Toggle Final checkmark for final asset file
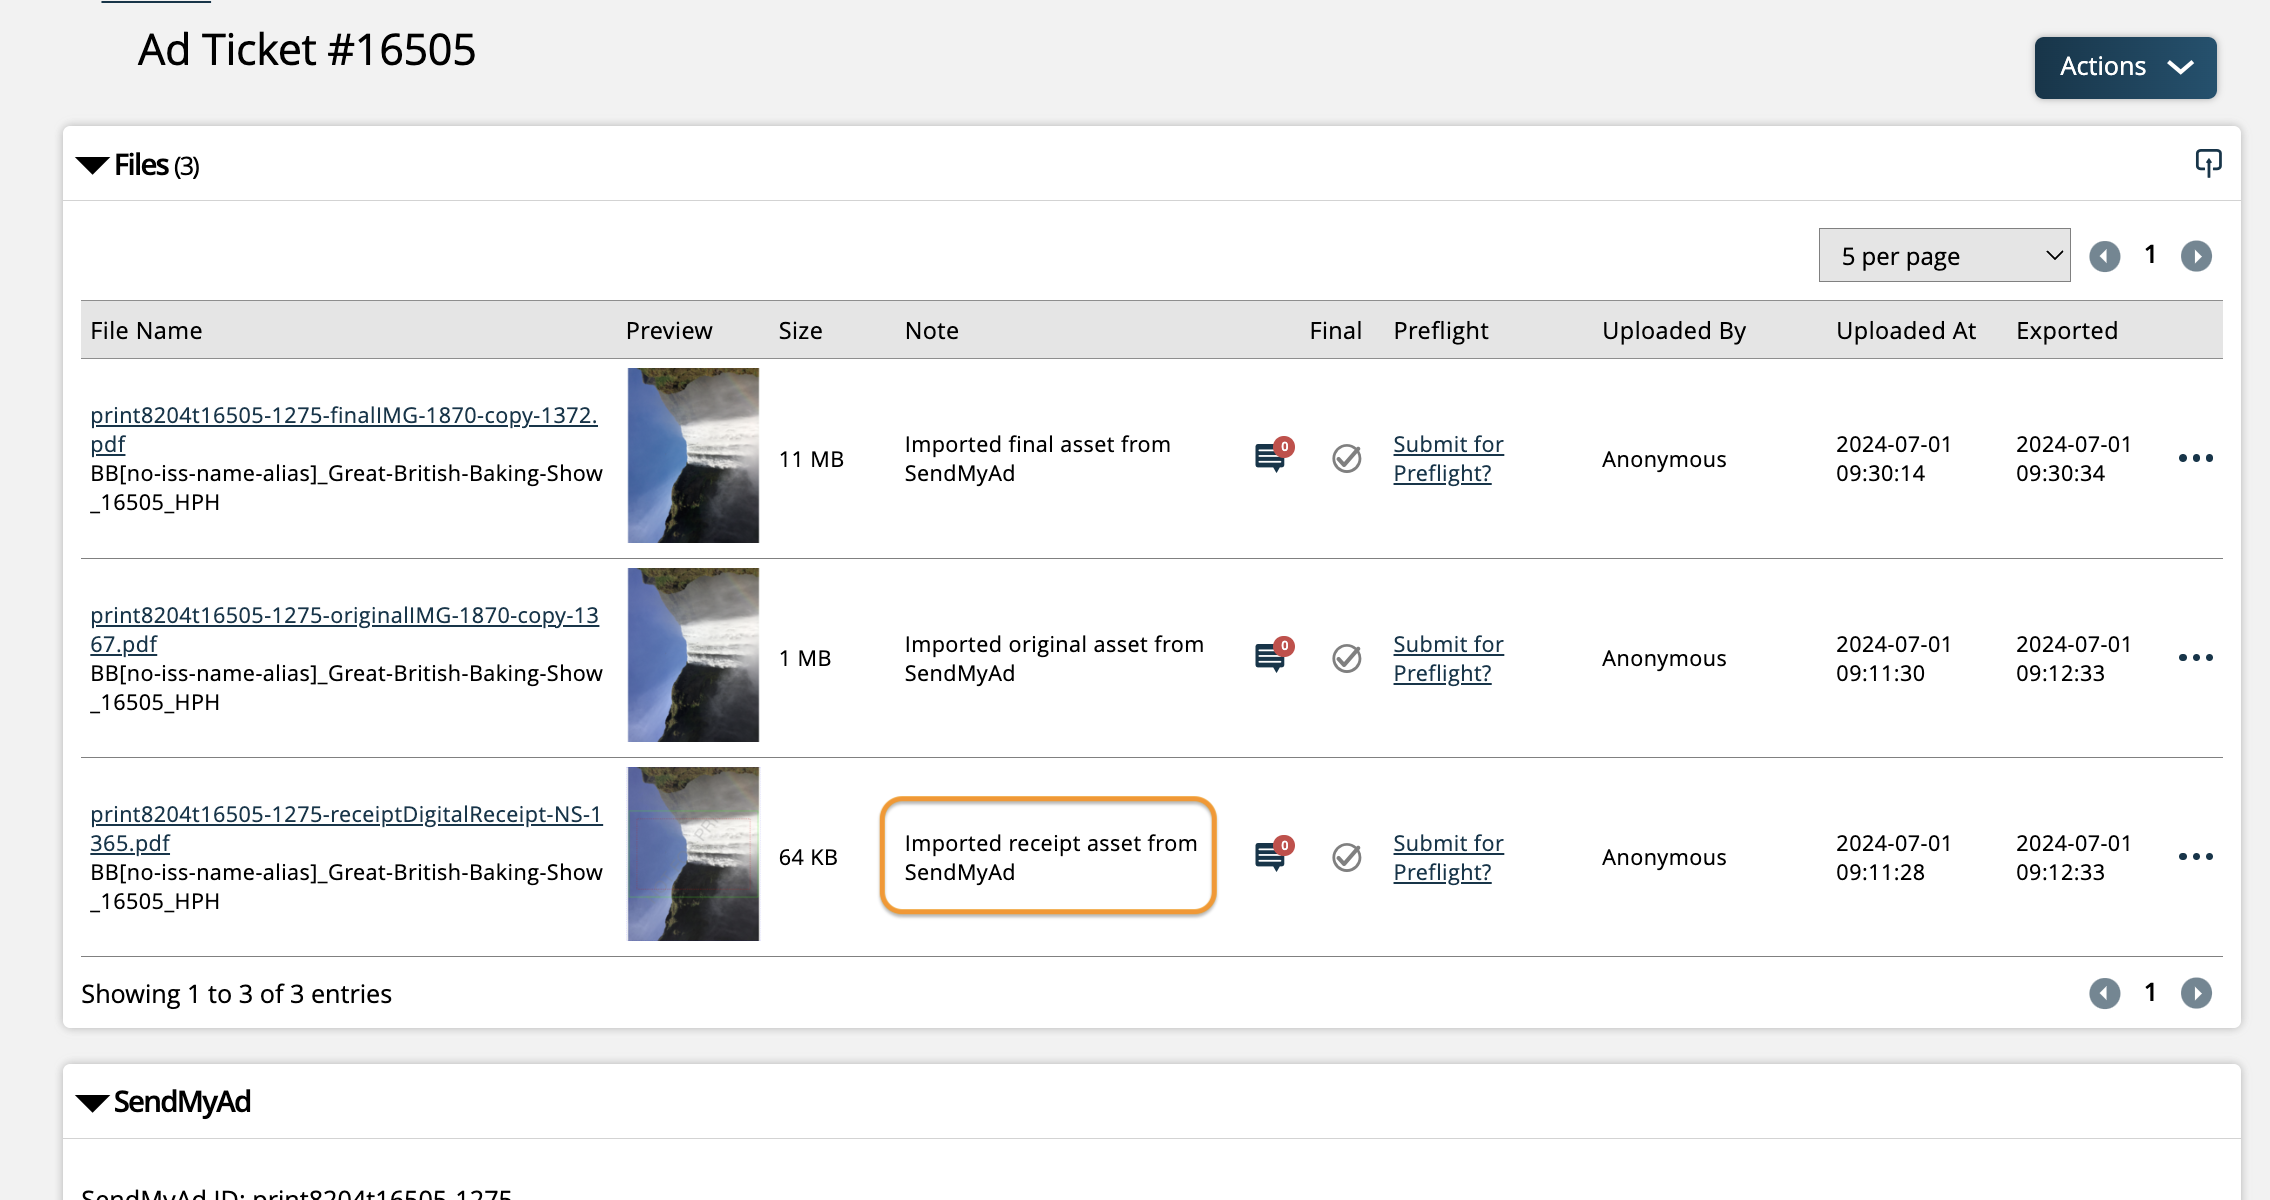 1347,458
